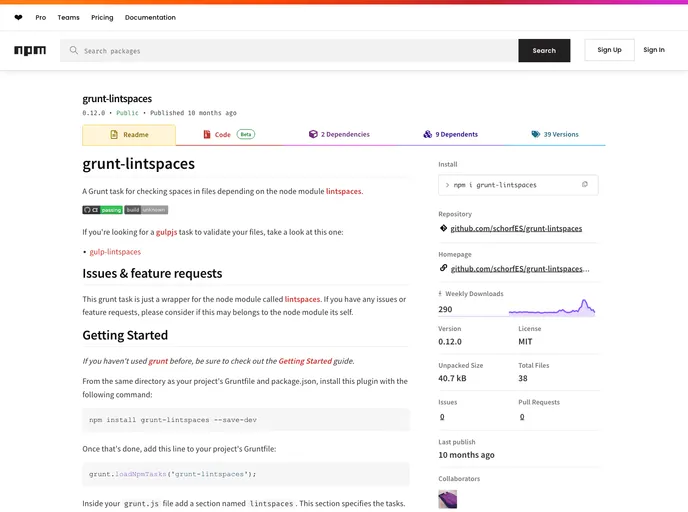Click the unpacked size 40.7 kB

452,378
